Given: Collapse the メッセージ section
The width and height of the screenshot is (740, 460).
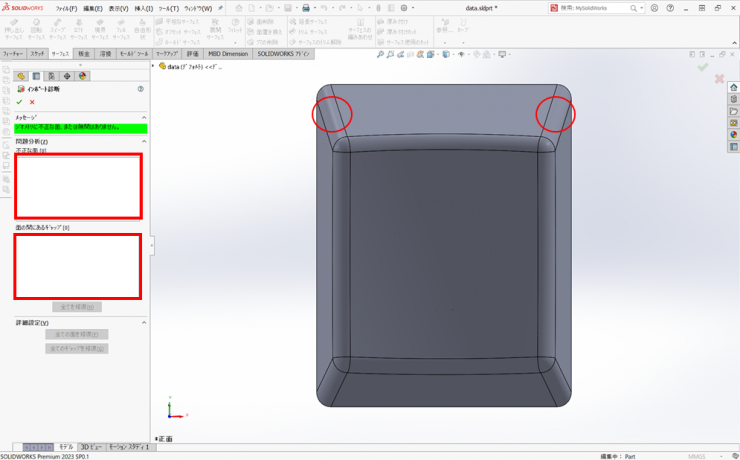Looking at the screenshot, I should tap(143, 117).
